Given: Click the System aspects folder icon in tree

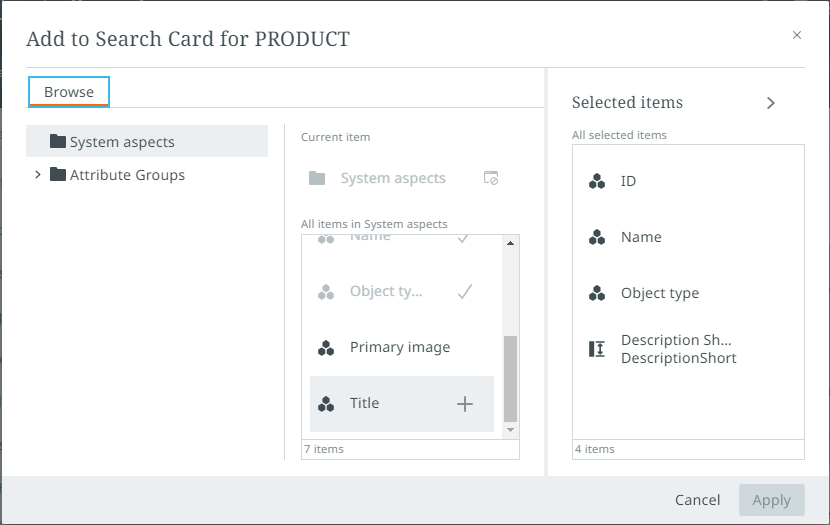Looking at the screenshot, I should pyautogui.click(x=58, y=142).
